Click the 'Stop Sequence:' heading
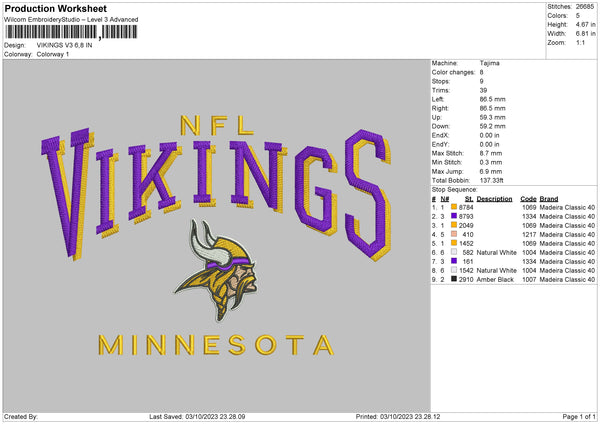This screenshot has width=600, height=424. [x=455, y=189]
